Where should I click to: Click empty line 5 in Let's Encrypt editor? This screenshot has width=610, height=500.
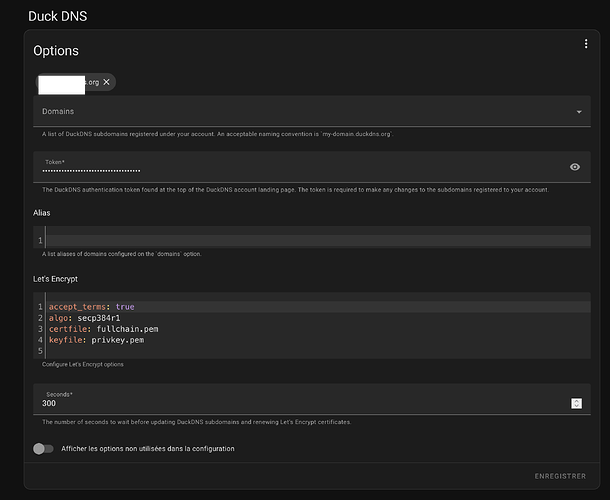click(x=318, y=351)
